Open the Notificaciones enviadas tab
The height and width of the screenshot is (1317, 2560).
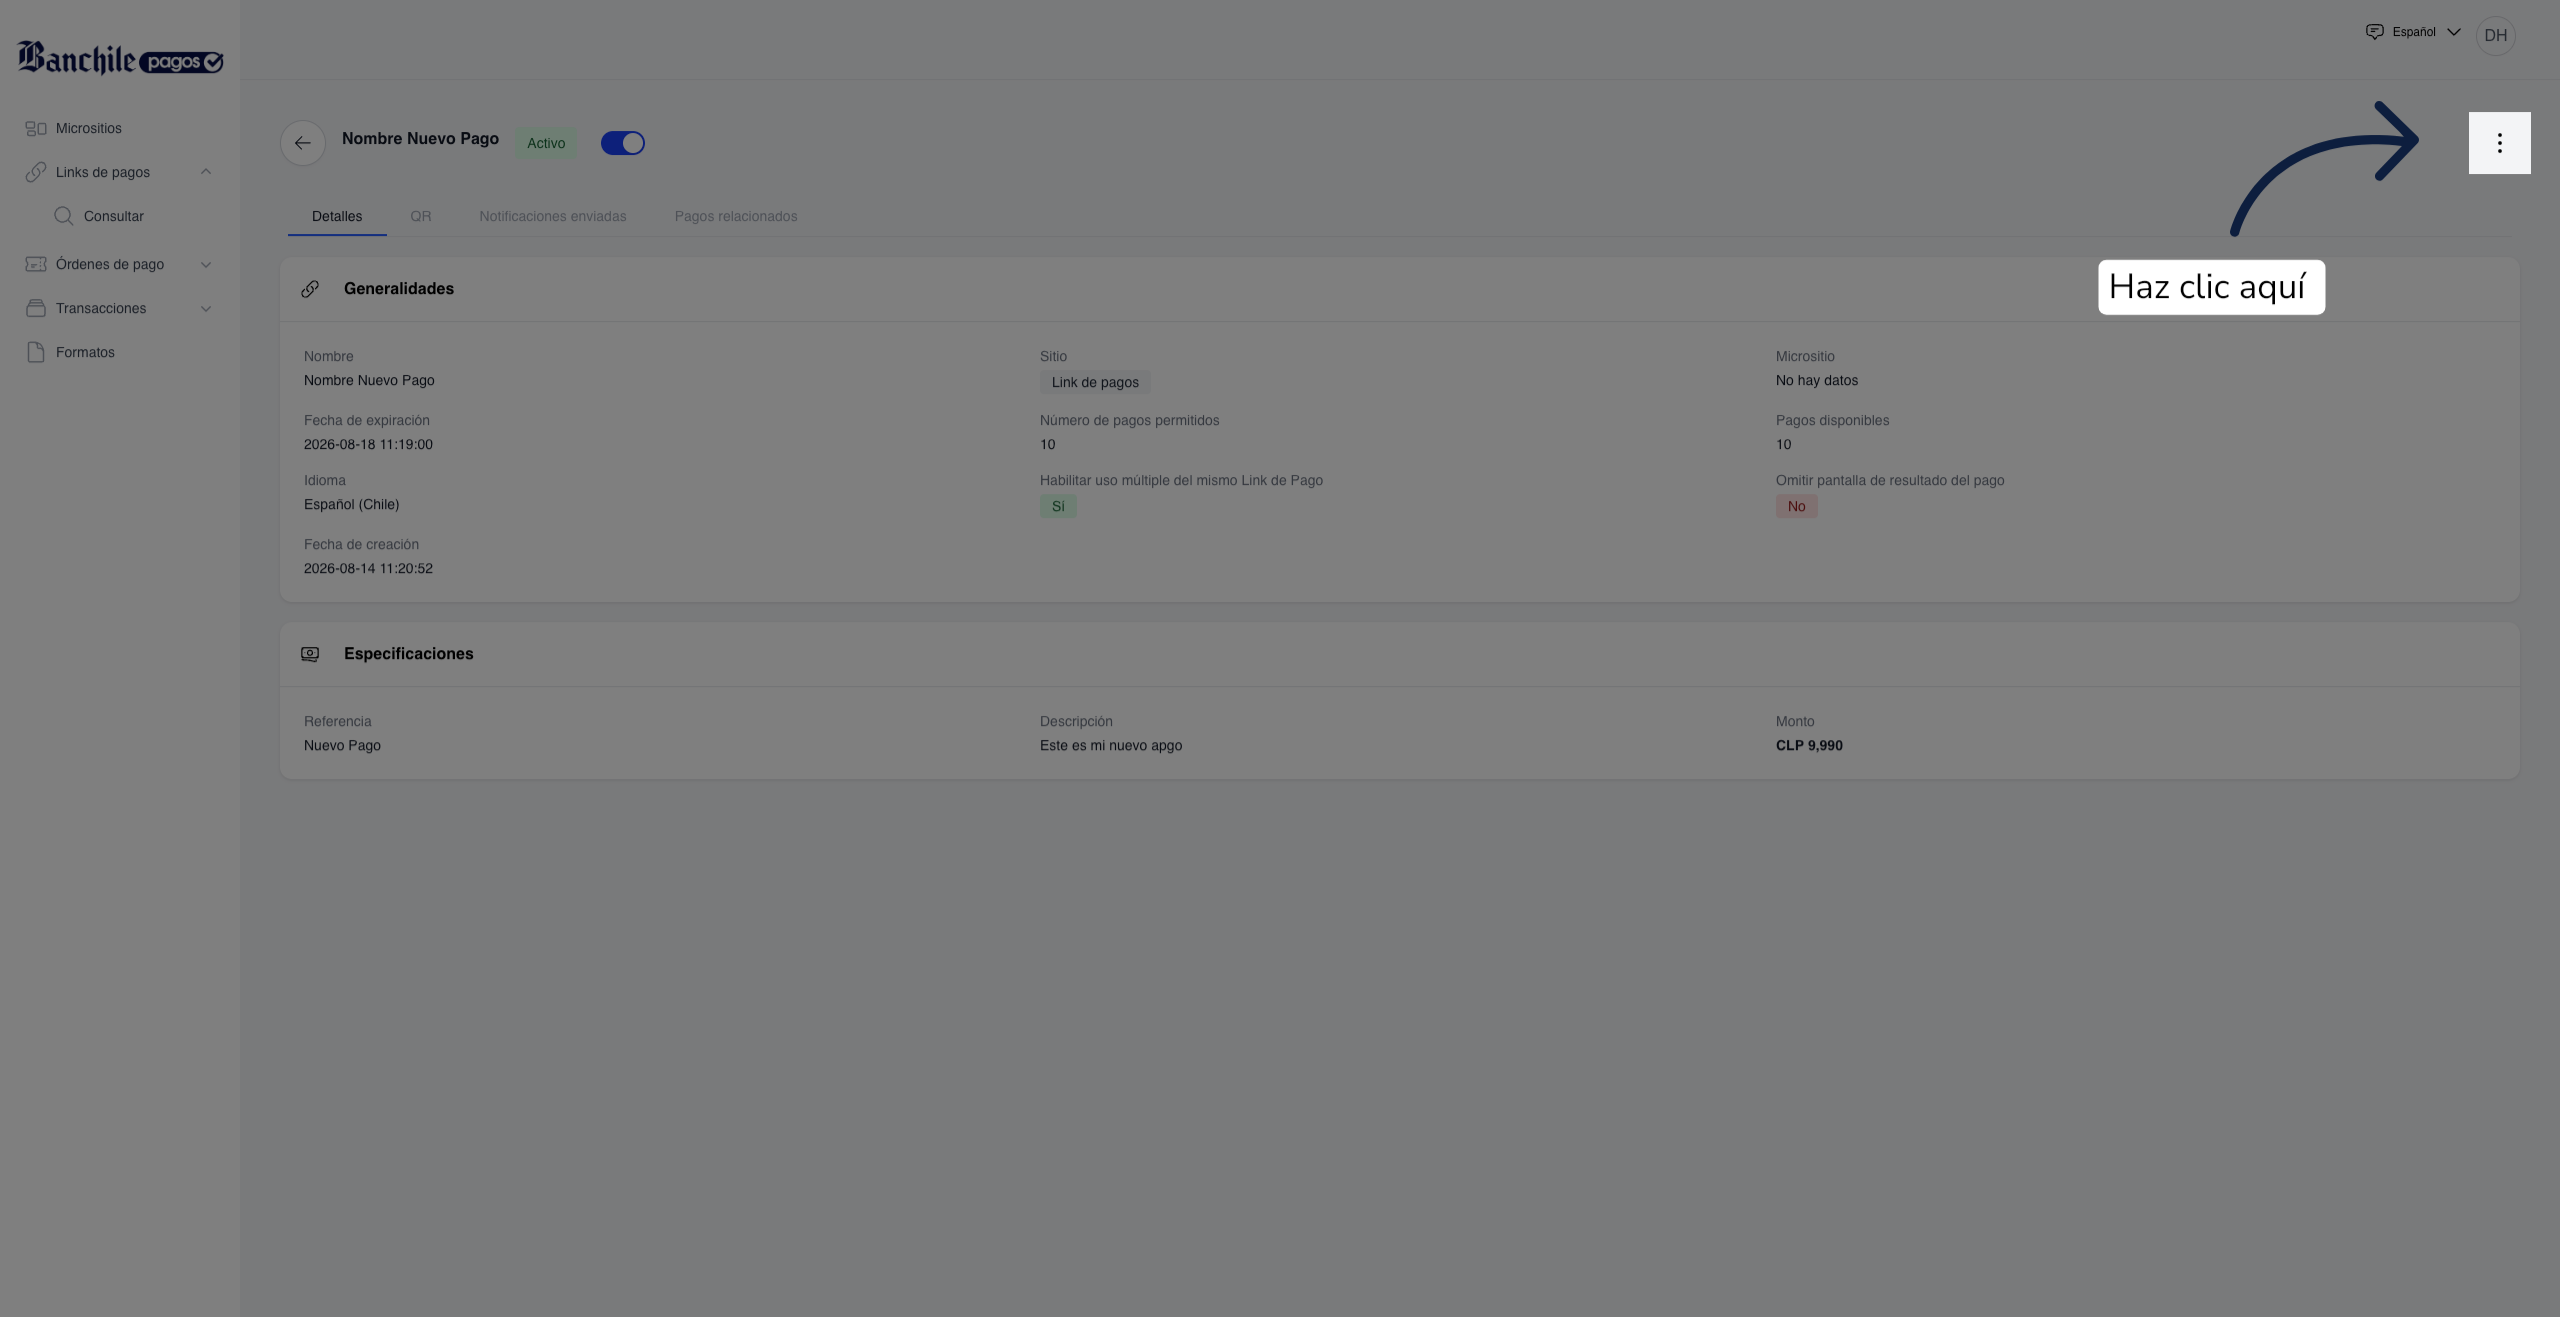click(x=553, y=216)
